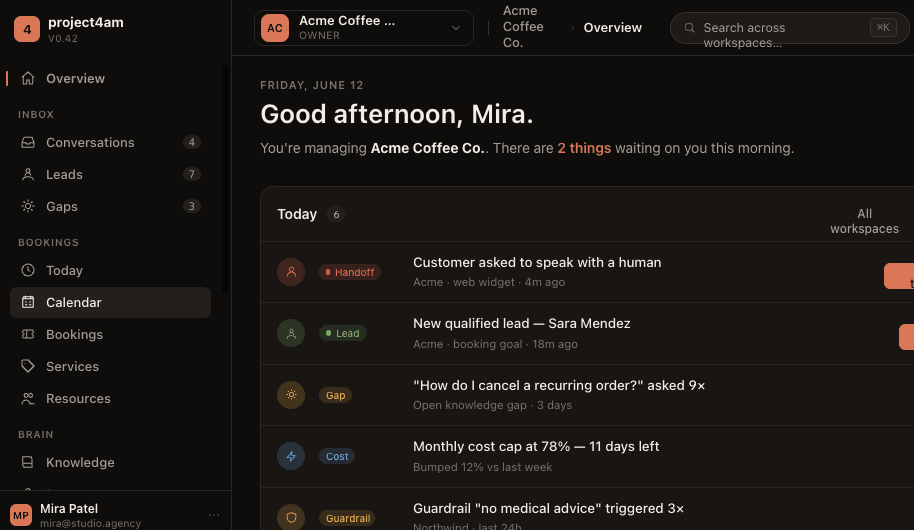Screen dimensions: 914x530
Task: Click the Knowledge book icon
Action: (28, 462)
